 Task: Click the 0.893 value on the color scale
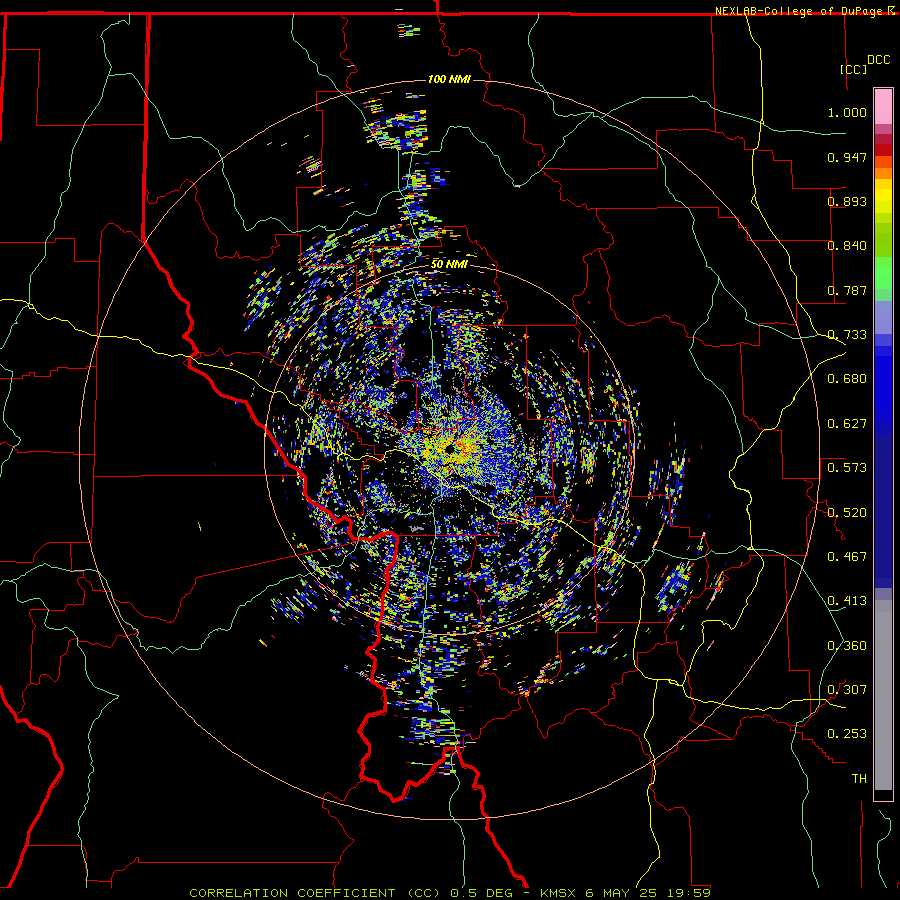pos(847,201)
